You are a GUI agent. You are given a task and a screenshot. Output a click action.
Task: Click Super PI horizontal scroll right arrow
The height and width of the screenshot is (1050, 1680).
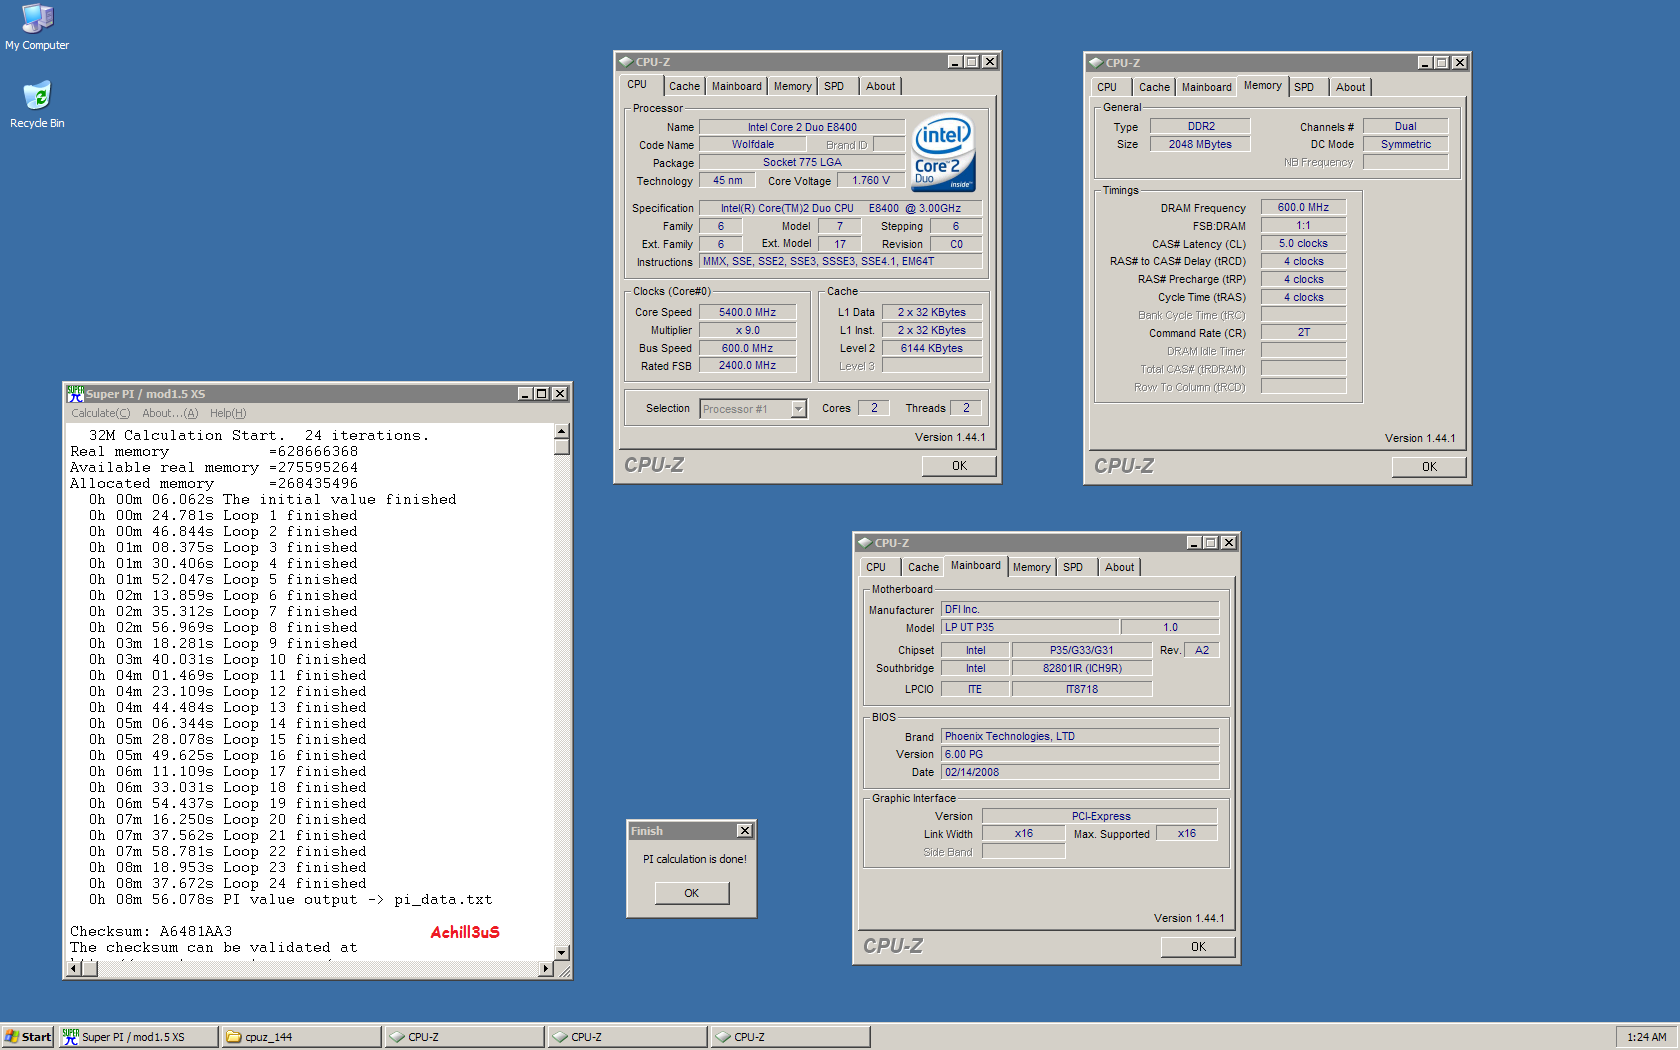[546, 969]
